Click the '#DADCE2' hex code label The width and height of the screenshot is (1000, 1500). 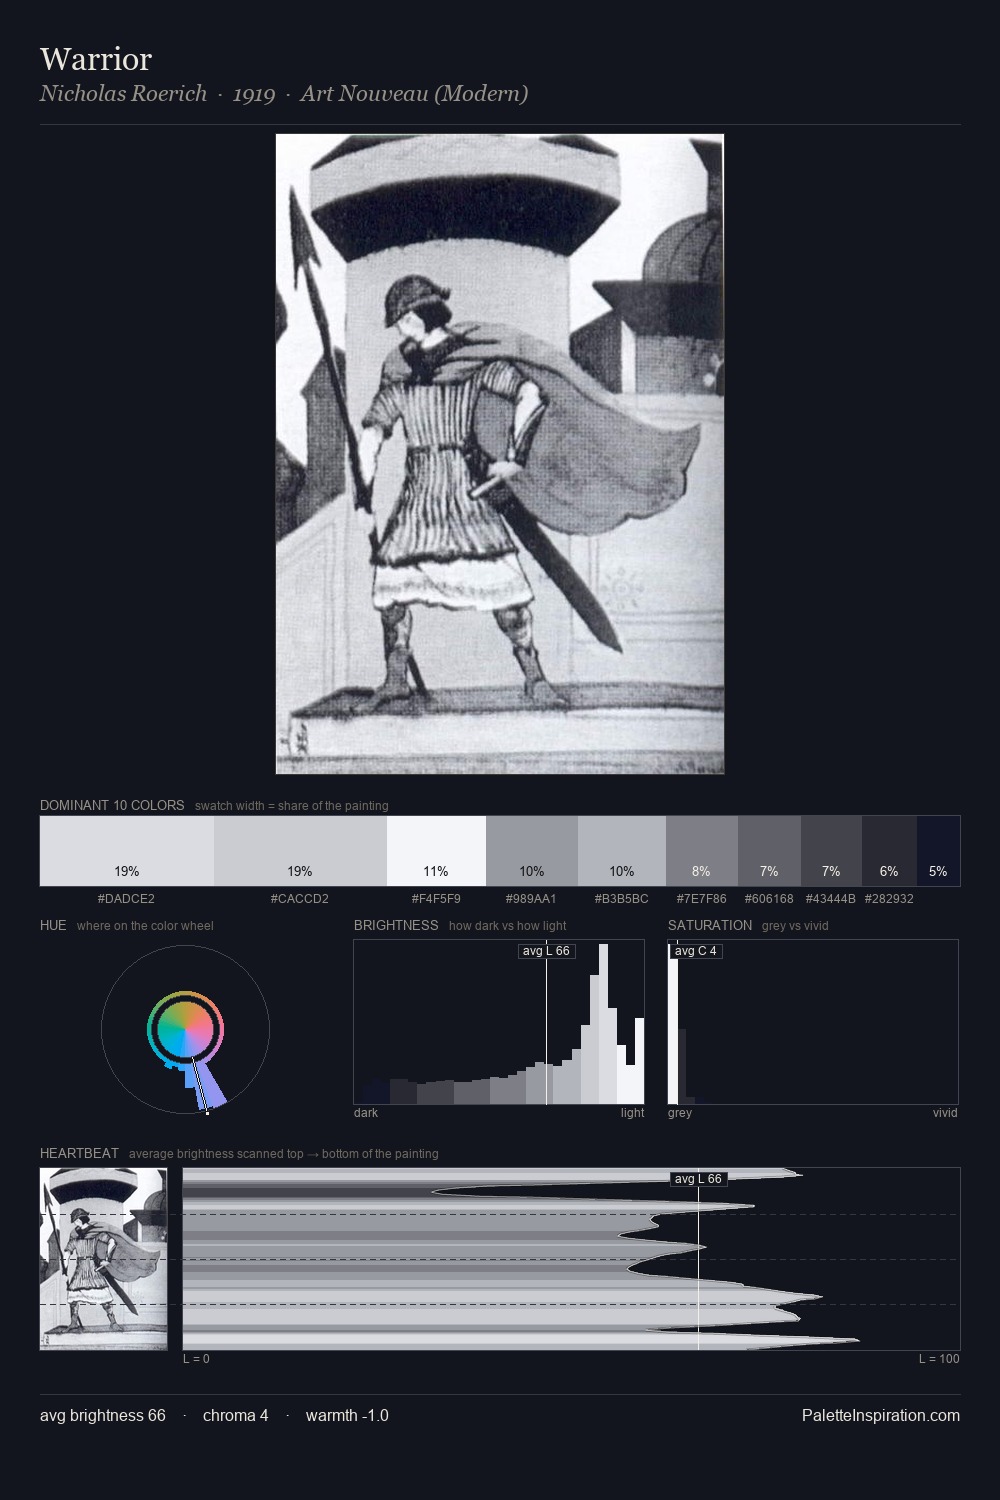point(126,899)
